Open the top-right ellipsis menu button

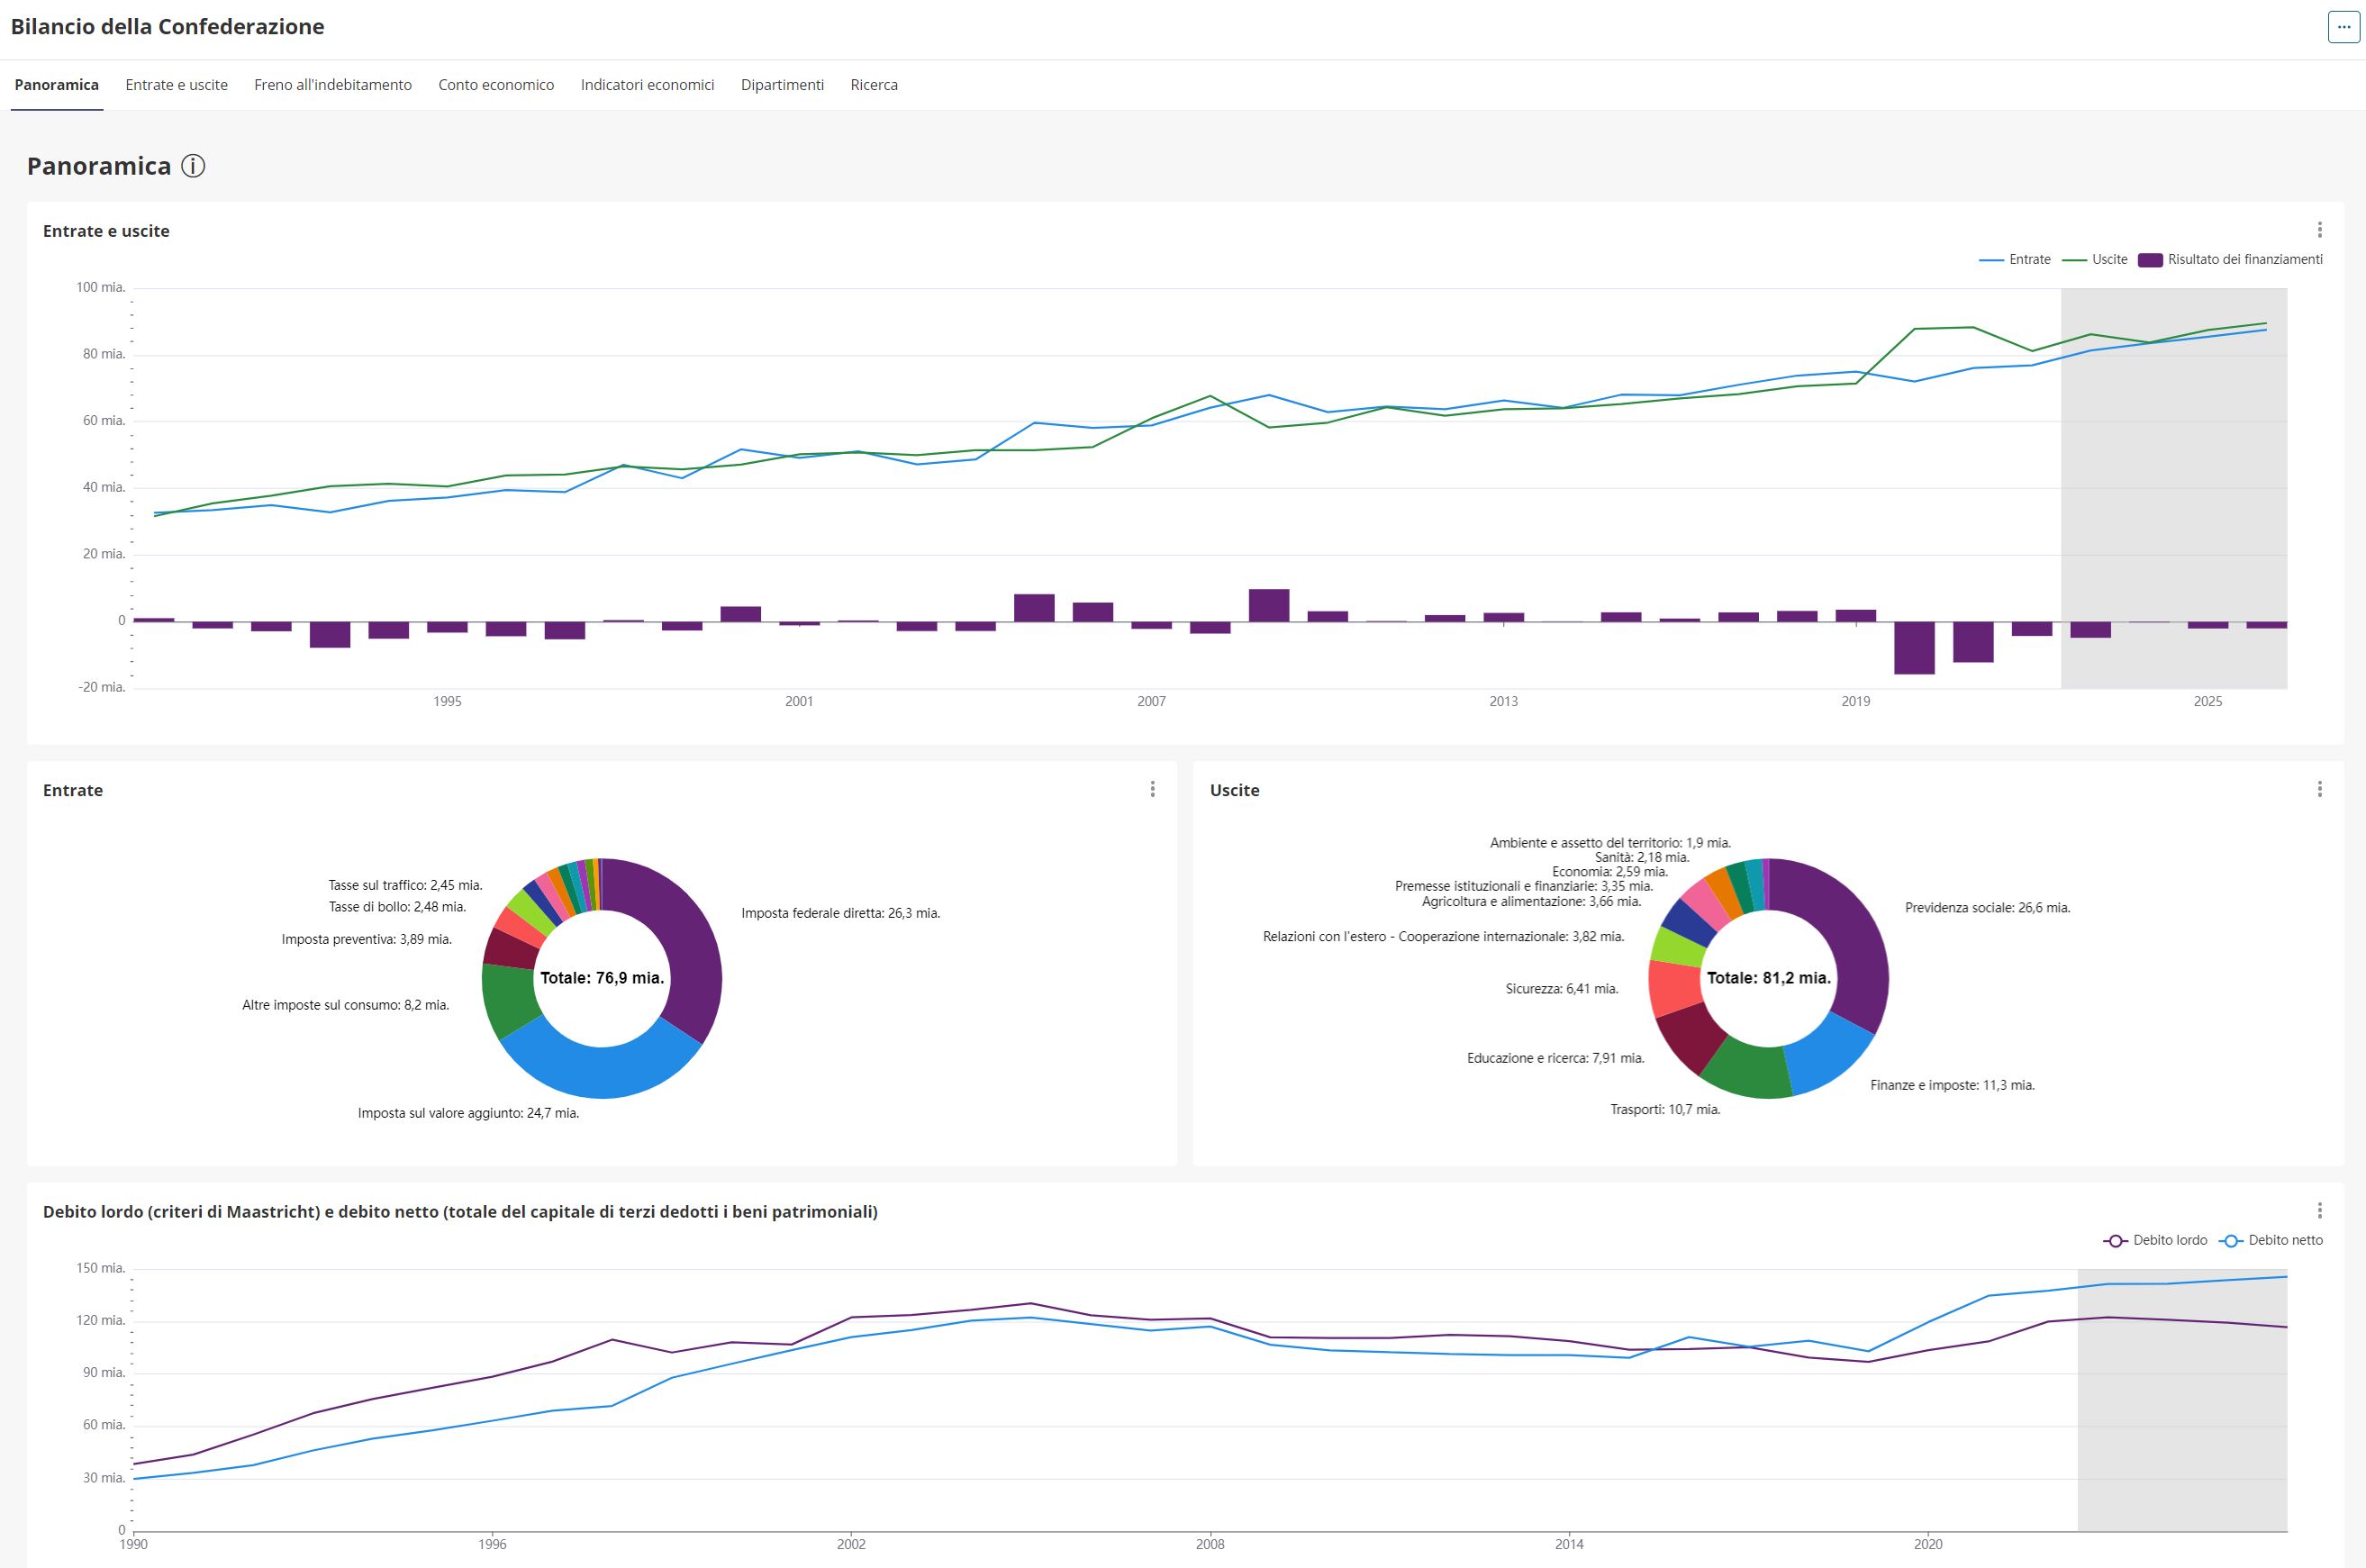[x=2343, y=27]
